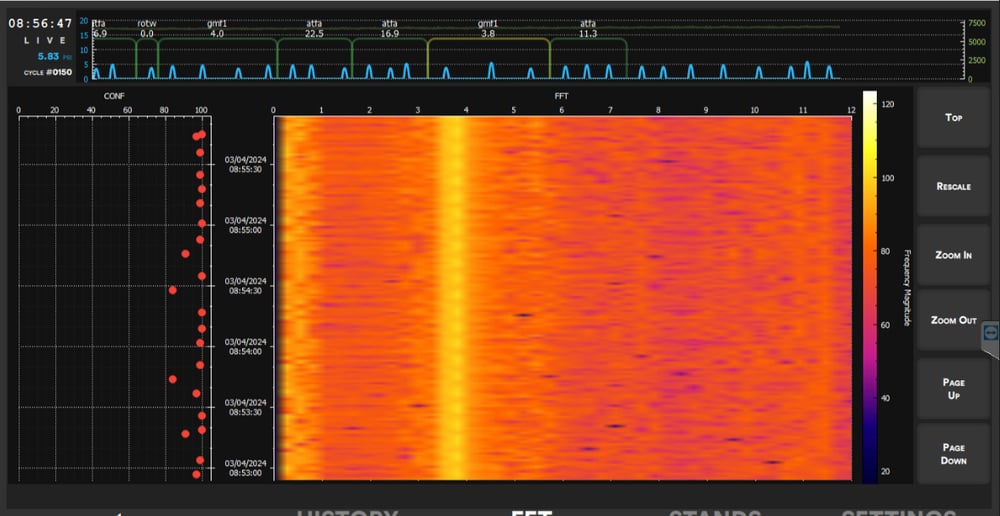The width and height of the screenshot is (1000, 516).
Task: Click the Frequency Magnitude color scale bar
Action: (x=870, y=285)
